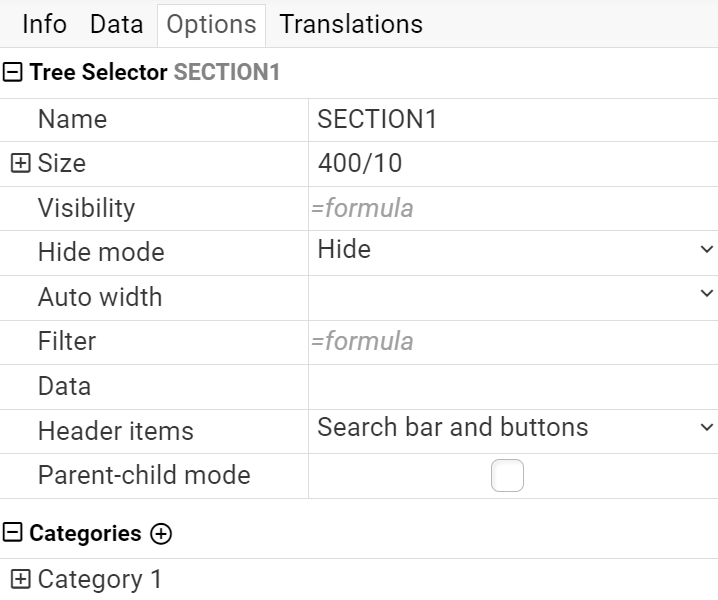Screen dimensions: 718x600
Task: Click the Filter formula field
Action: (x=513, y=342)
